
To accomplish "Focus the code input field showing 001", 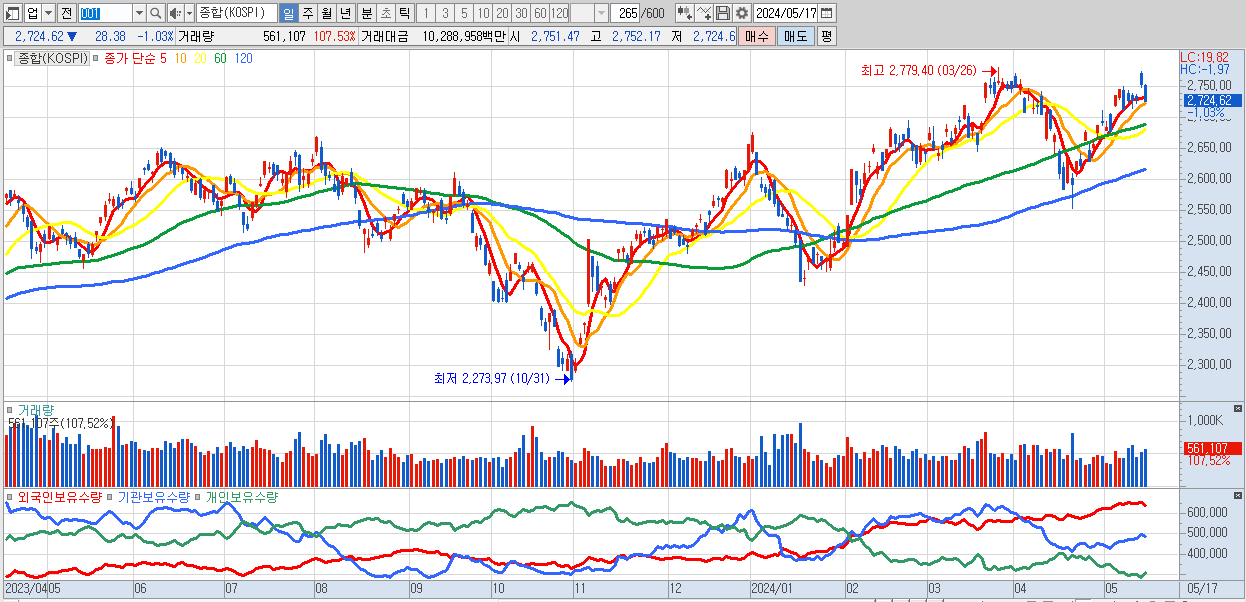I will (x=104, y=13).
